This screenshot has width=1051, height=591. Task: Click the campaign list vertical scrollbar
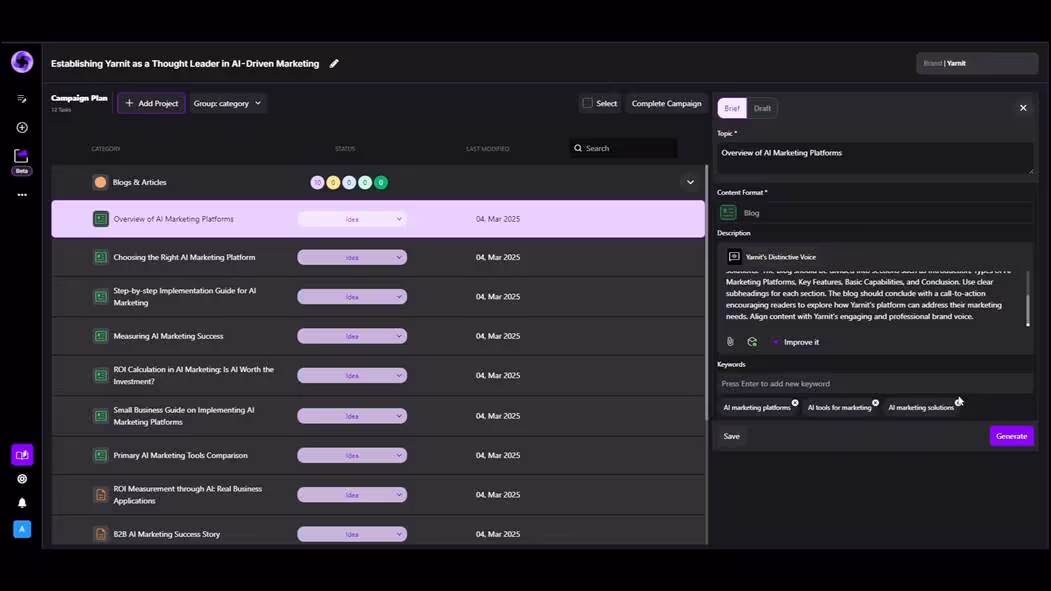706,293
